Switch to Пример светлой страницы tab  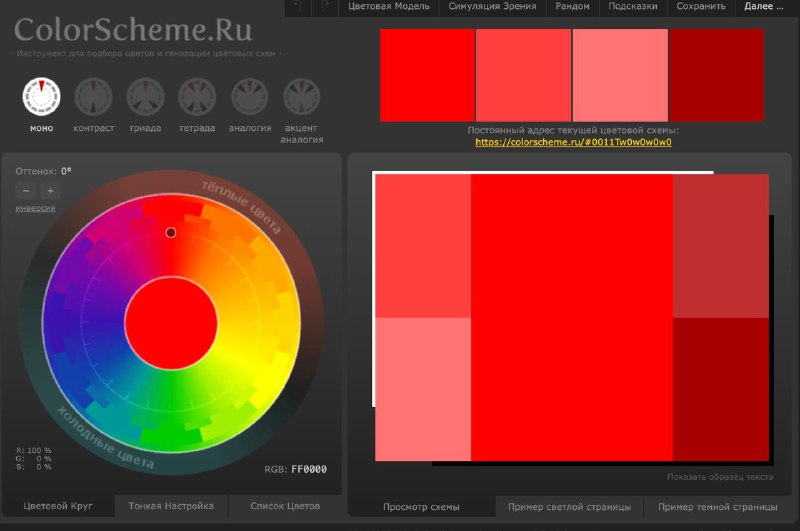point(569,507)
